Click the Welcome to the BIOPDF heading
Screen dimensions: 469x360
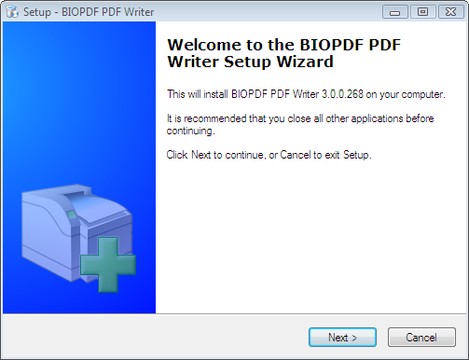pos(283,53)
